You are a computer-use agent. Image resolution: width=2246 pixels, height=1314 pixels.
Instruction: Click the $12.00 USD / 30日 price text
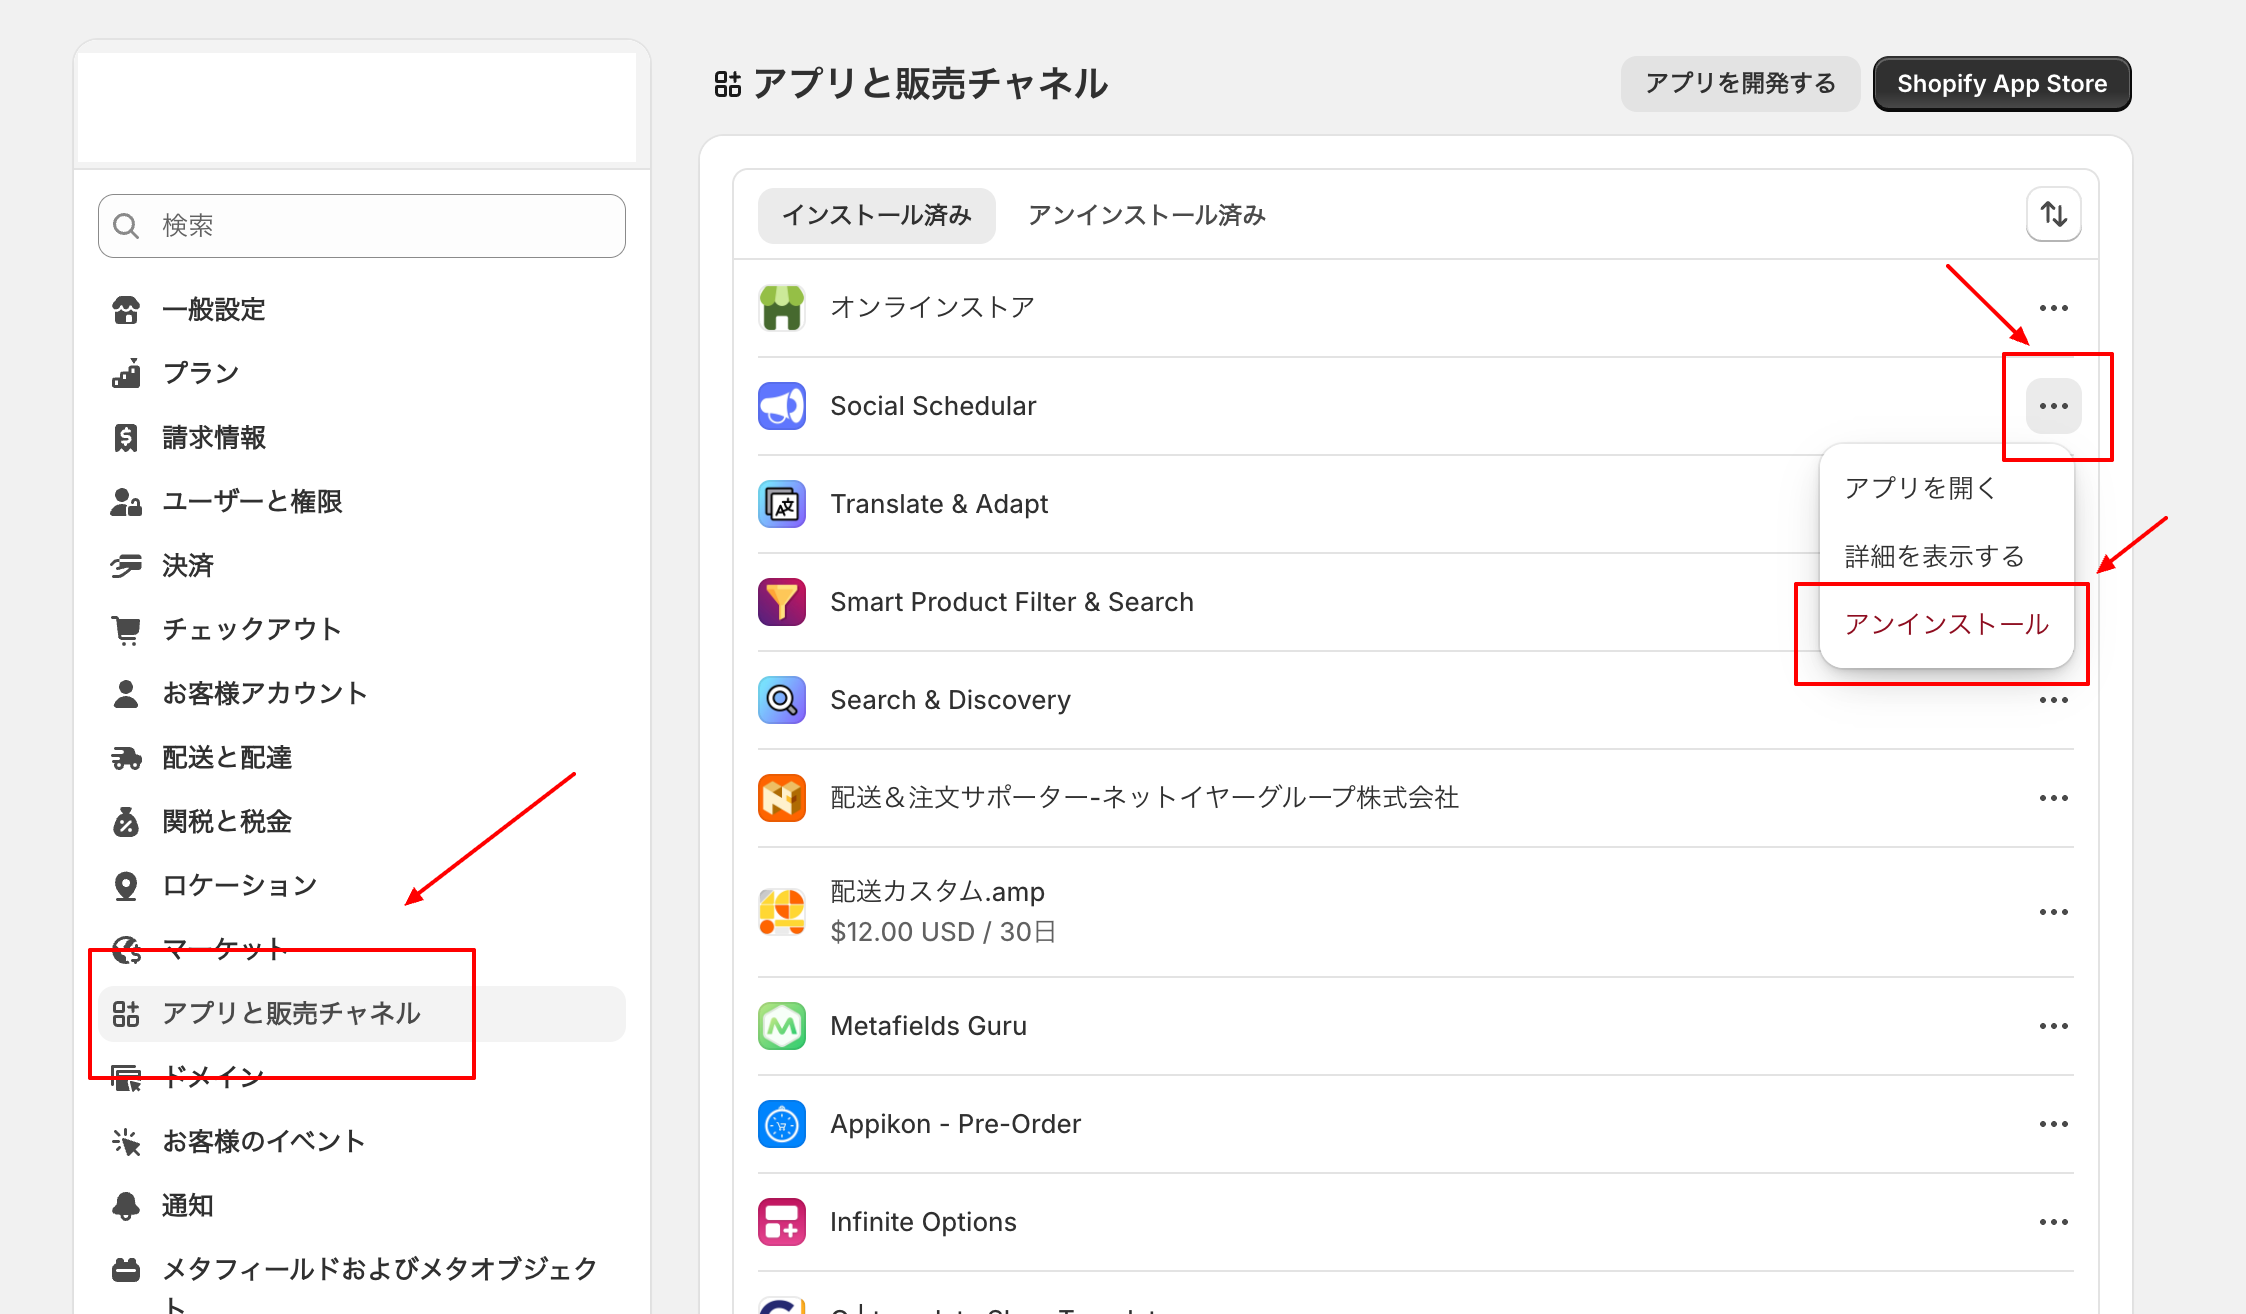click(943, 932)
